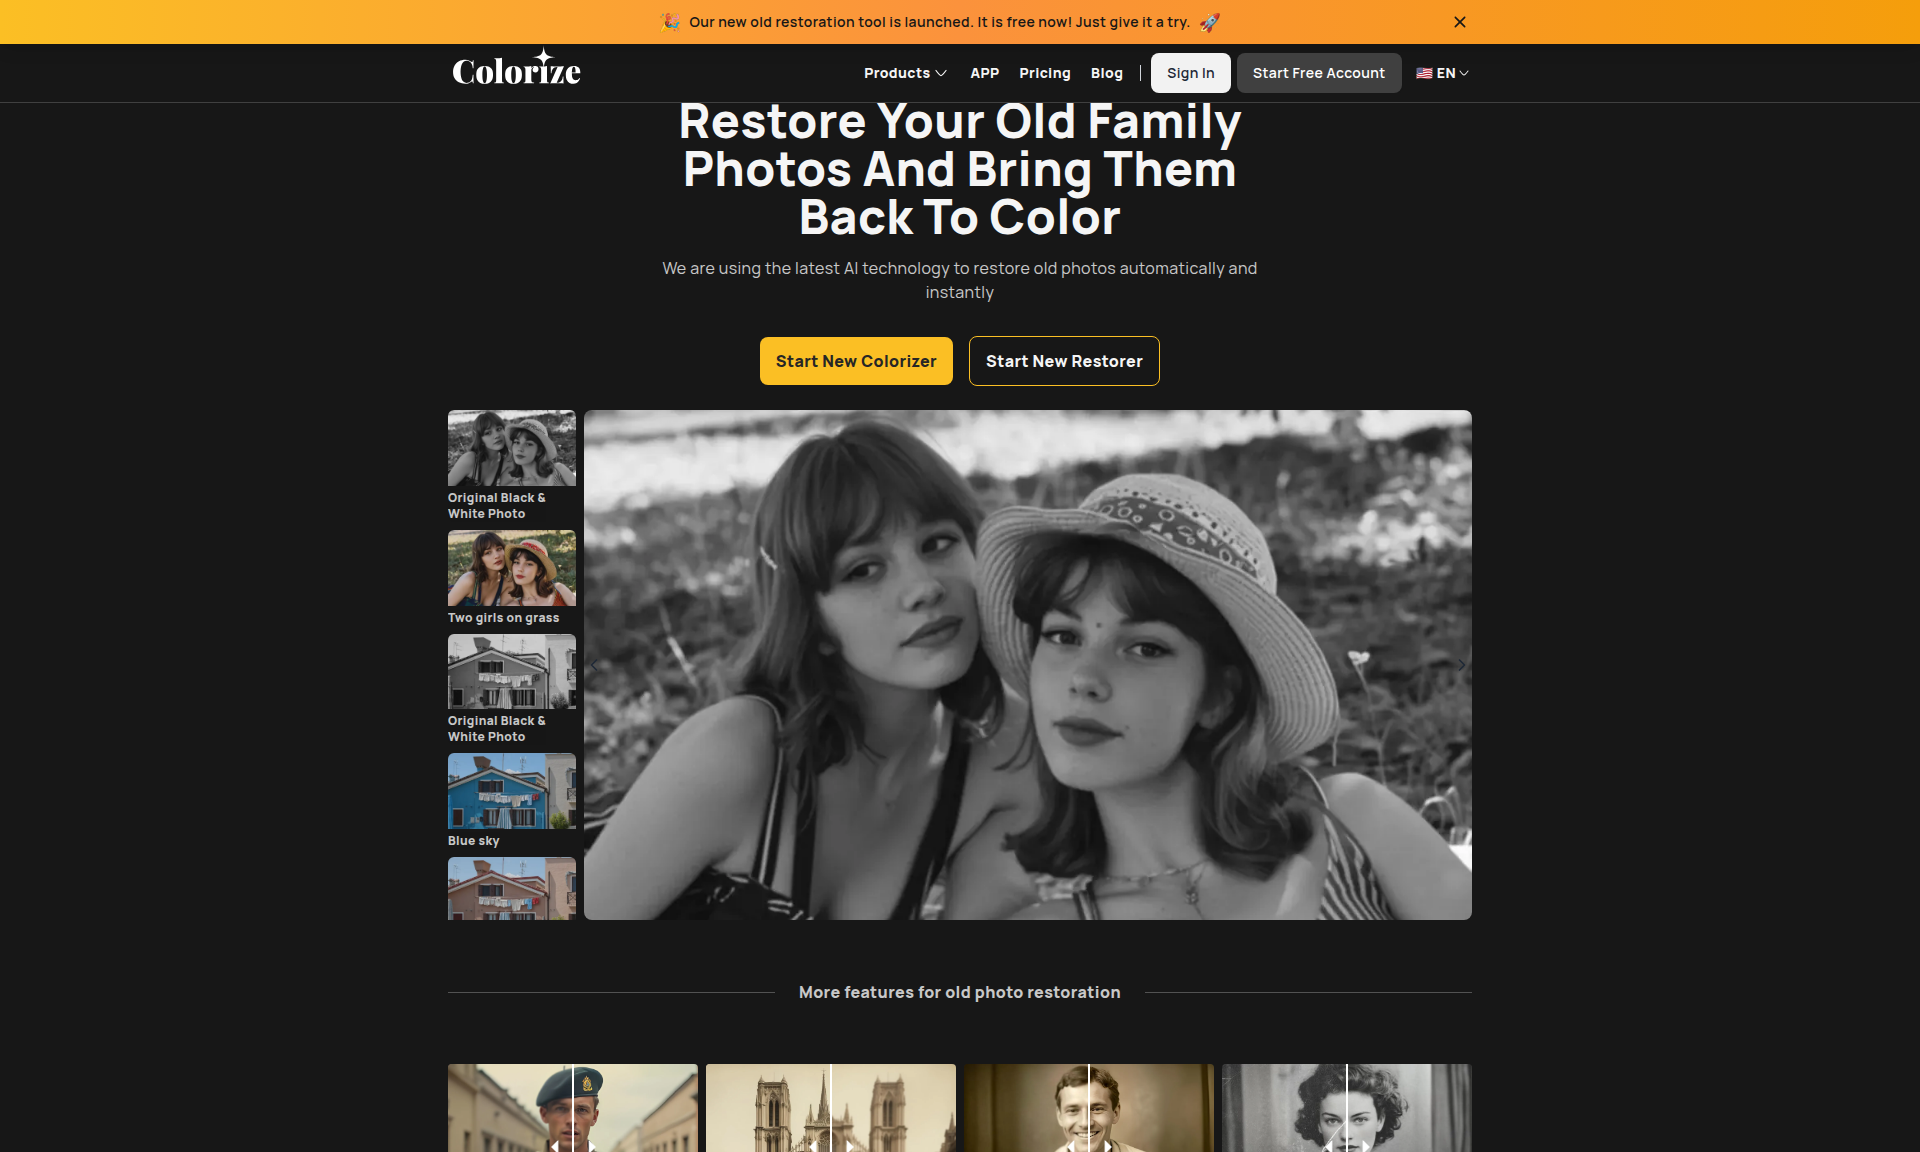The width and height of the screenshot is (1920, 1152).
Task: Click the soldier before-after comparison slider
Action: (x=573, y=1108)
